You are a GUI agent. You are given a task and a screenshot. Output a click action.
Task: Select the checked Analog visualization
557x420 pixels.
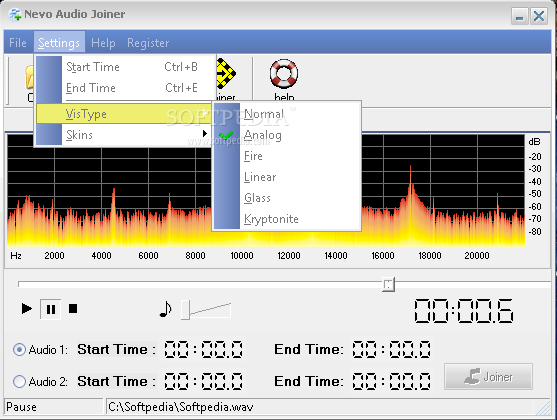tap(287, 135)
